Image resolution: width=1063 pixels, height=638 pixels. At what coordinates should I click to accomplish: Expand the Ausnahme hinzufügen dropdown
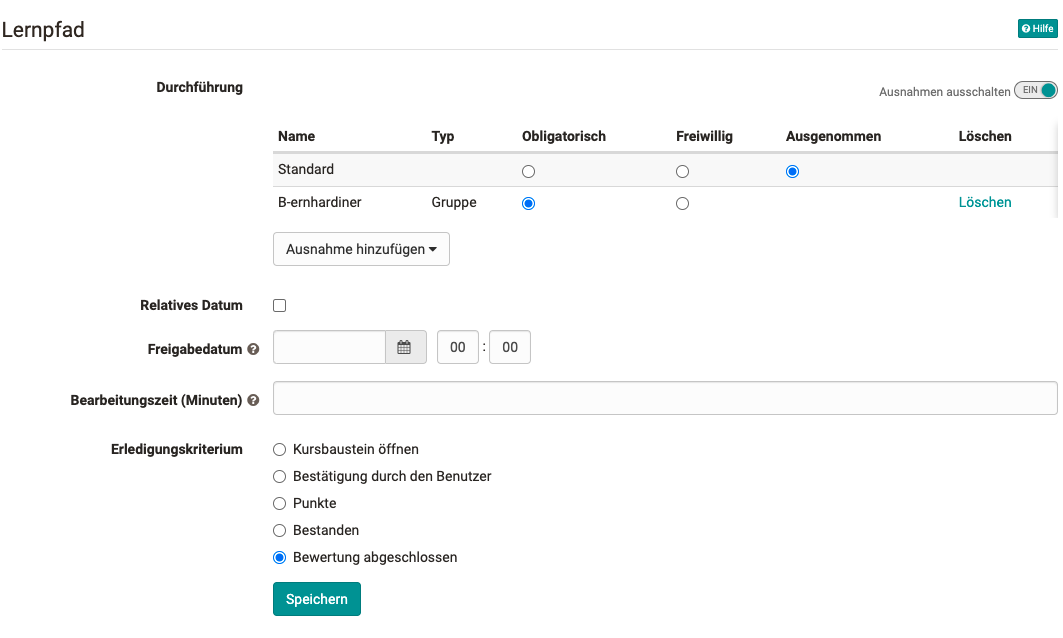click(x=361, y=249)
